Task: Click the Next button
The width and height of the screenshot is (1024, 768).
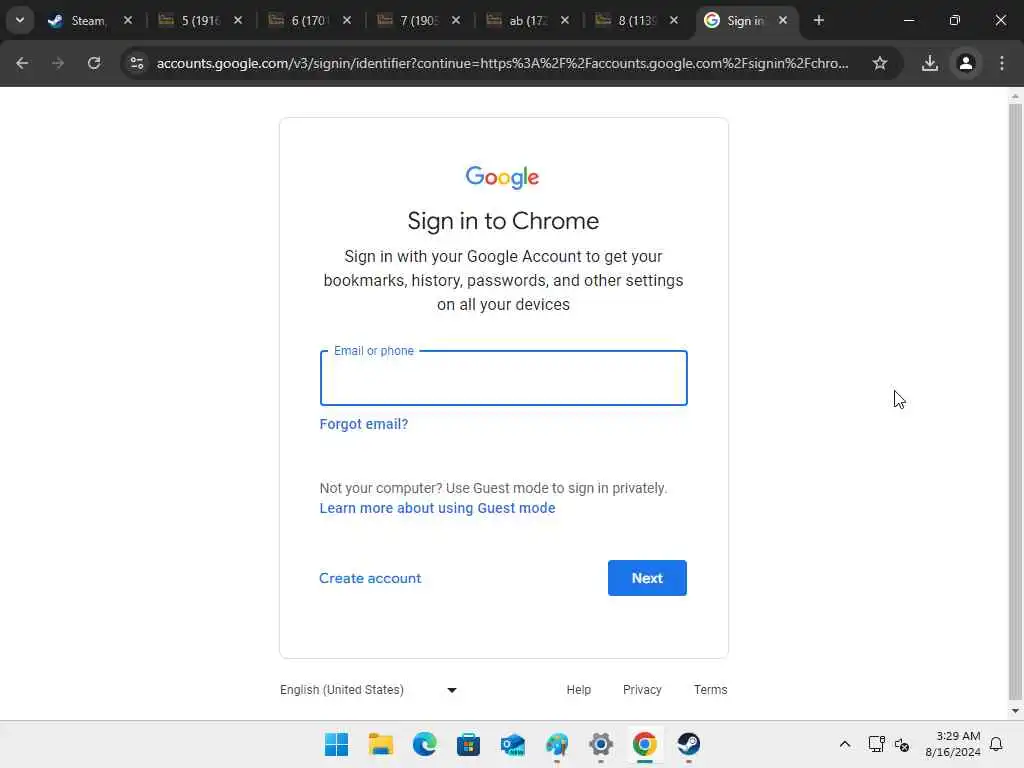Action: click(647, 578)
